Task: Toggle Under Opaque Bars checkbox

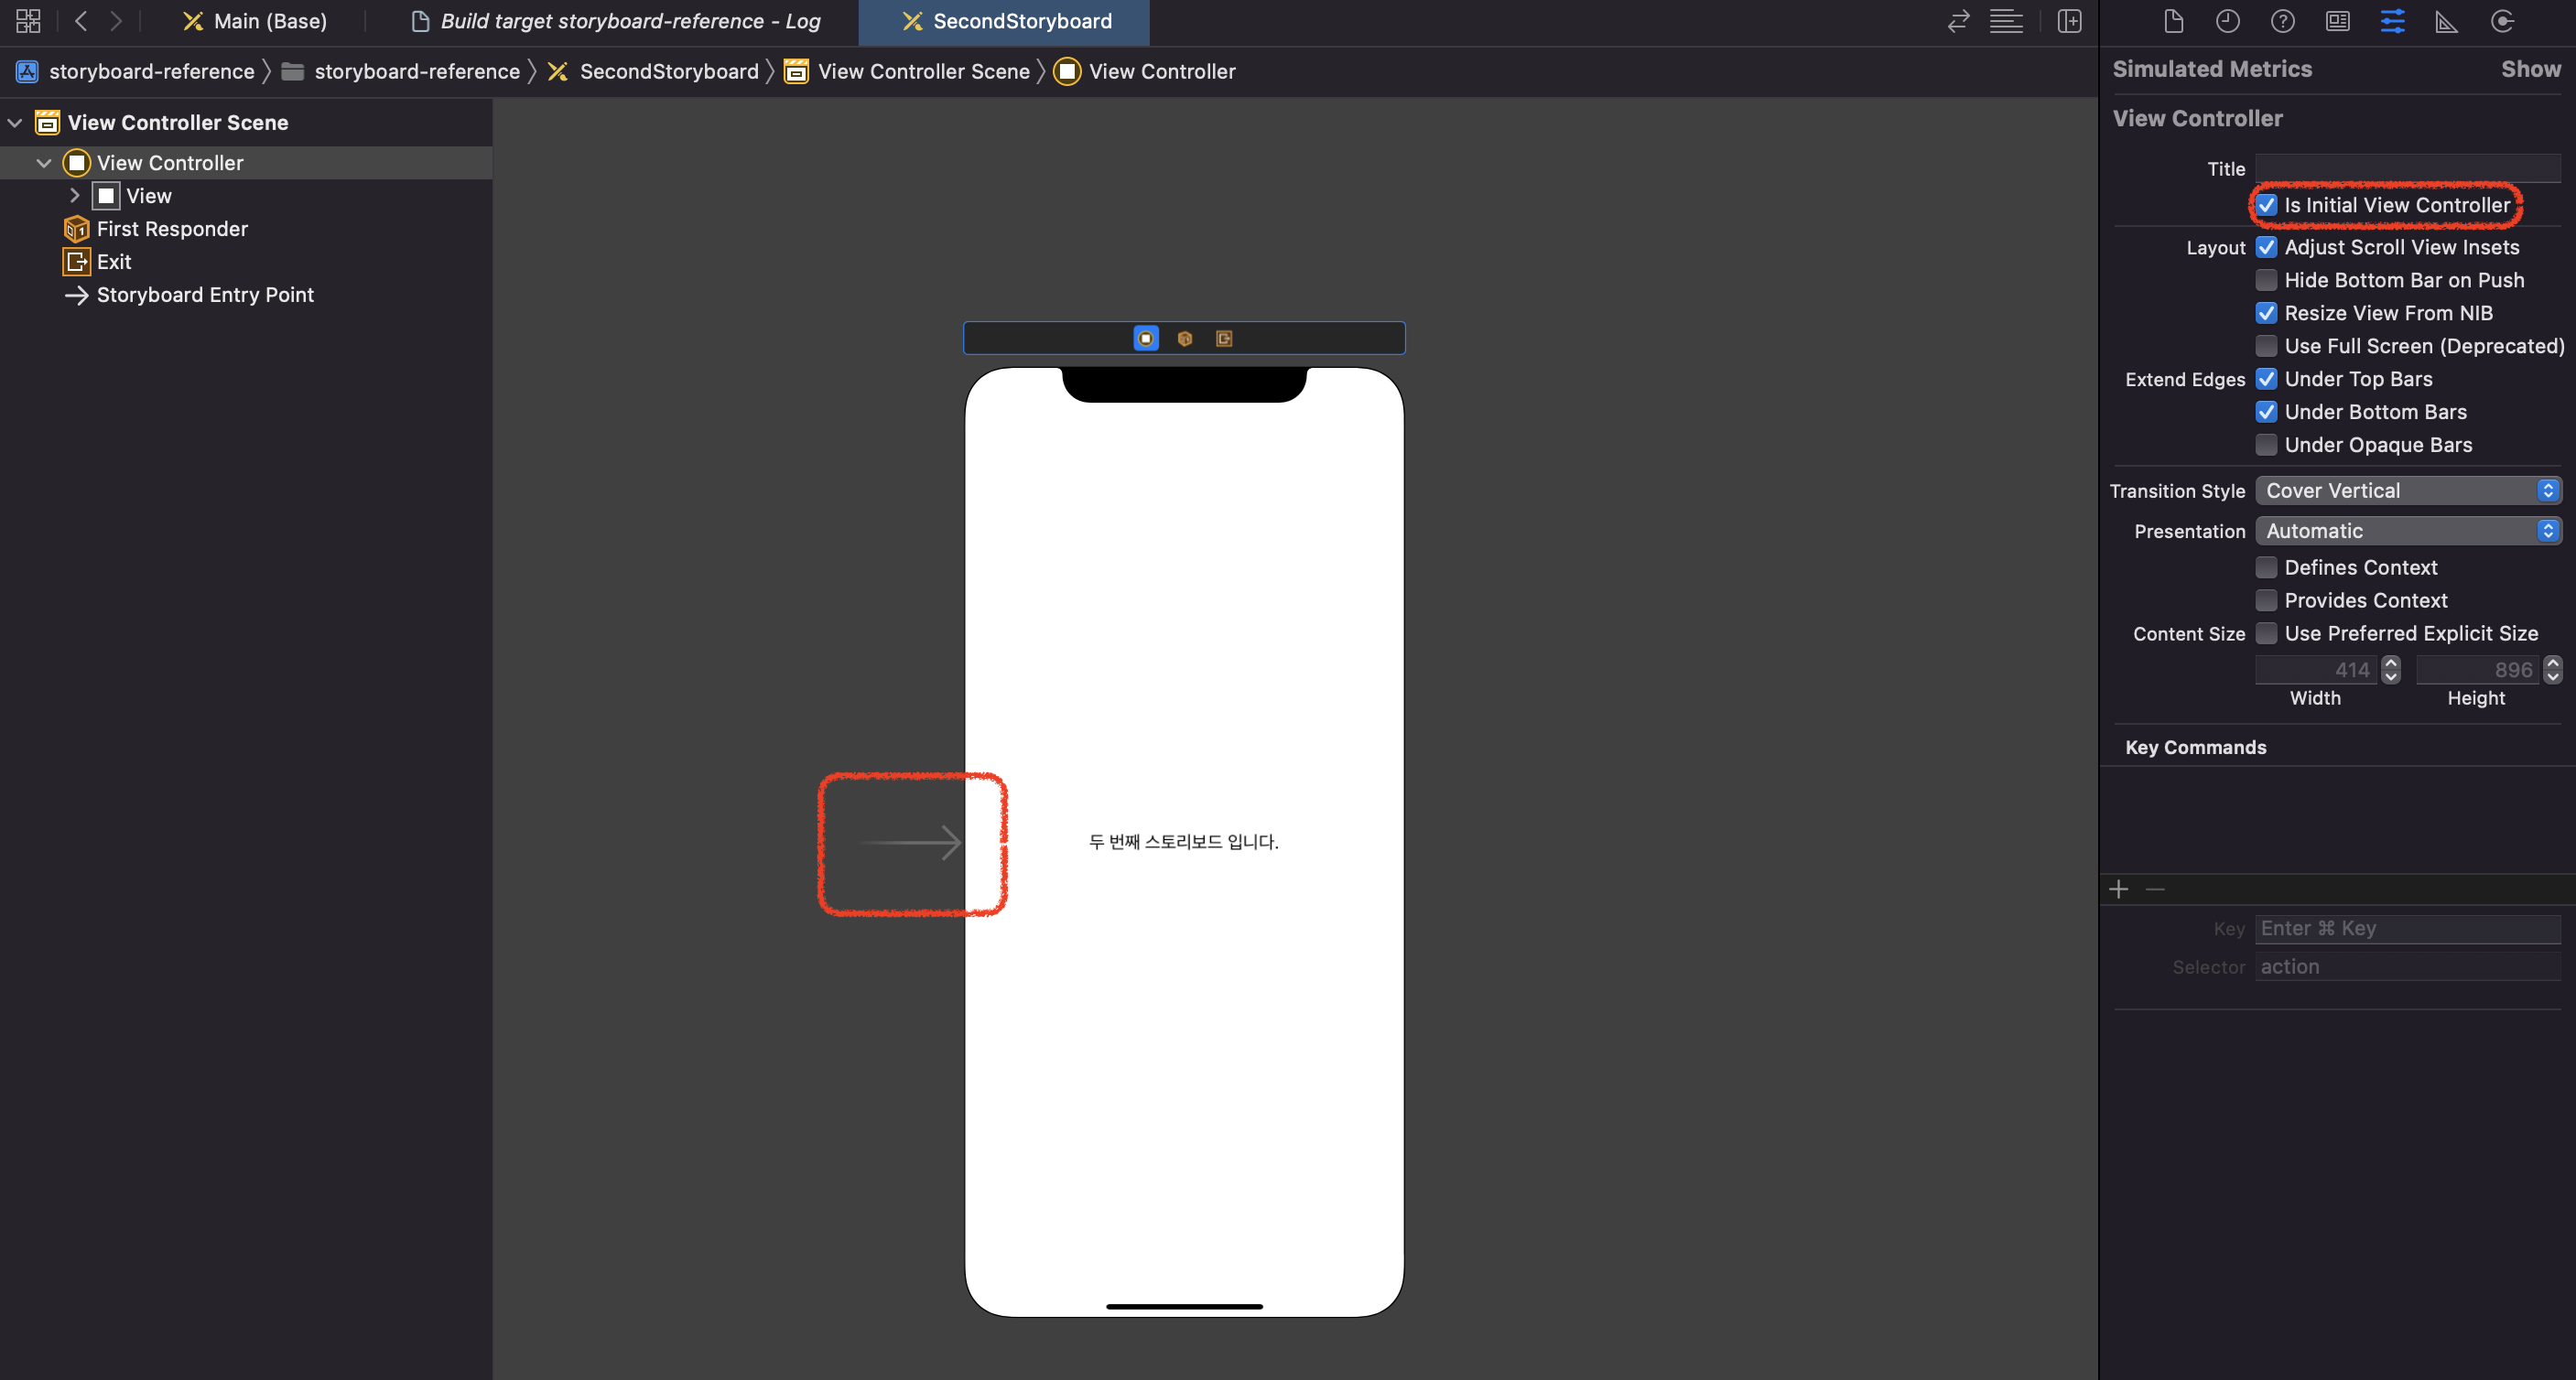Action: point(2267,445)
